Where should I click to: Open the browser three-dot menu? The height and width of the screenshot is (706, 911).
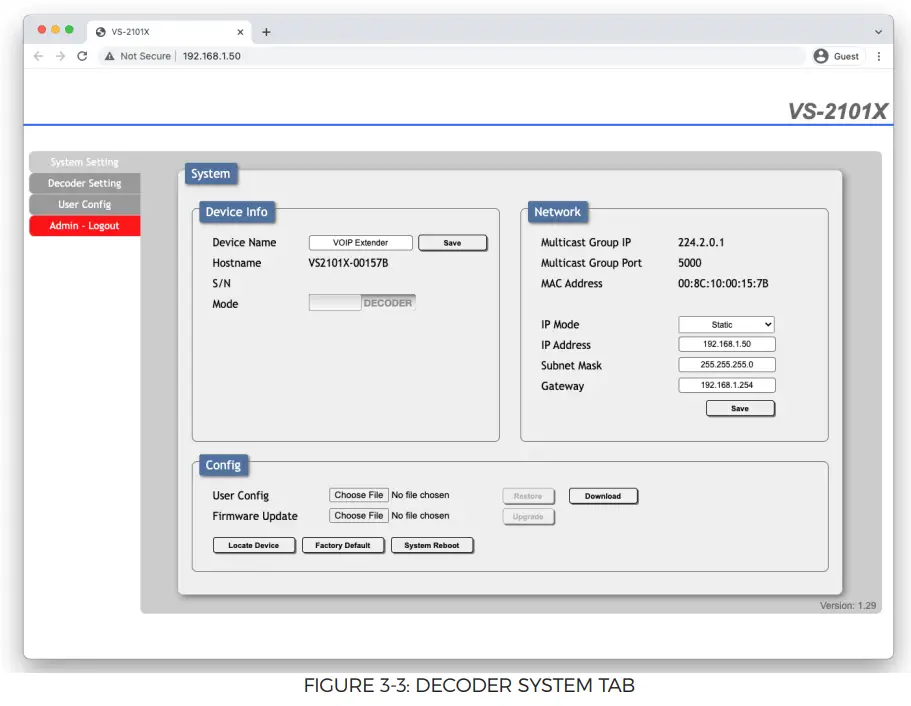pos(879,56)
